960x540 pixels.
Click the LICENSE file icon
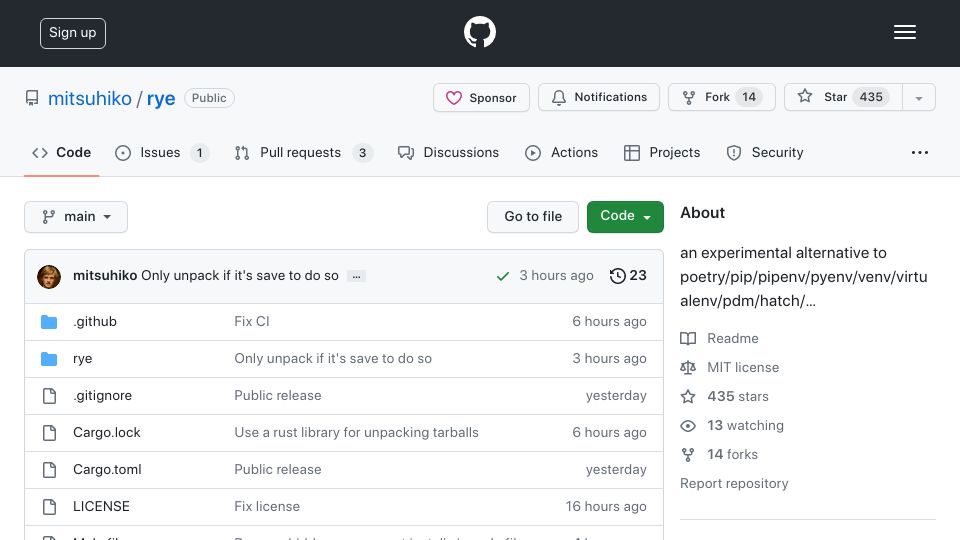[50, 507]
